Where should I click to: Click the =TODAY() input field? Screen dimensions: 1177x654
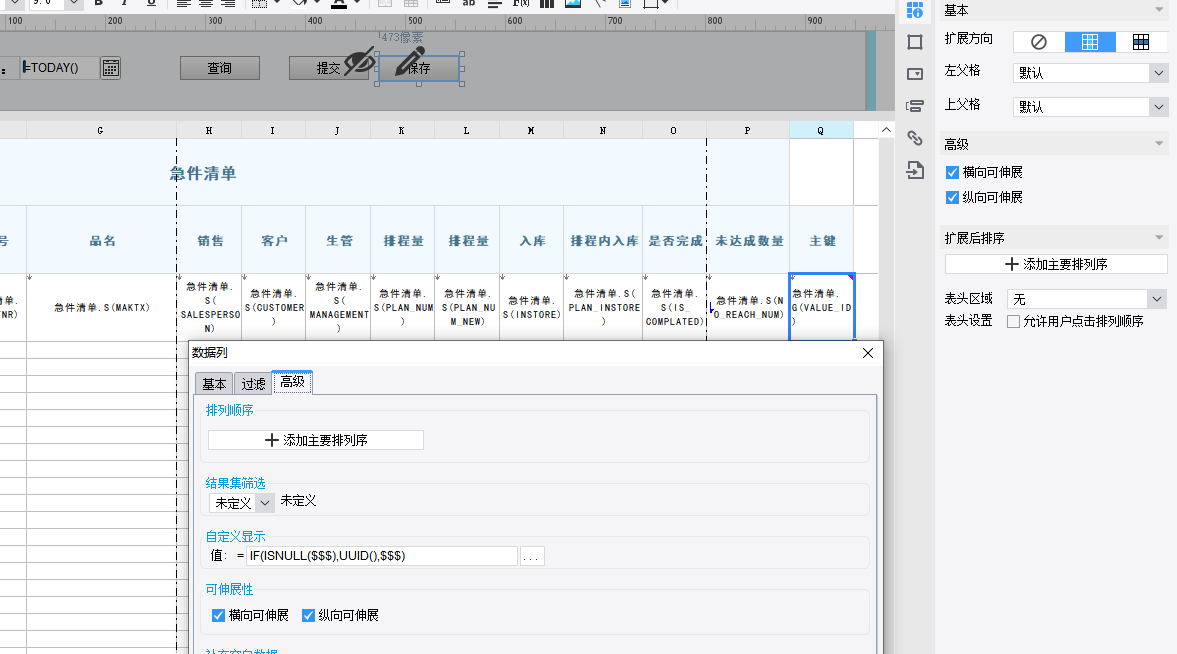click(x=59, y=68)
